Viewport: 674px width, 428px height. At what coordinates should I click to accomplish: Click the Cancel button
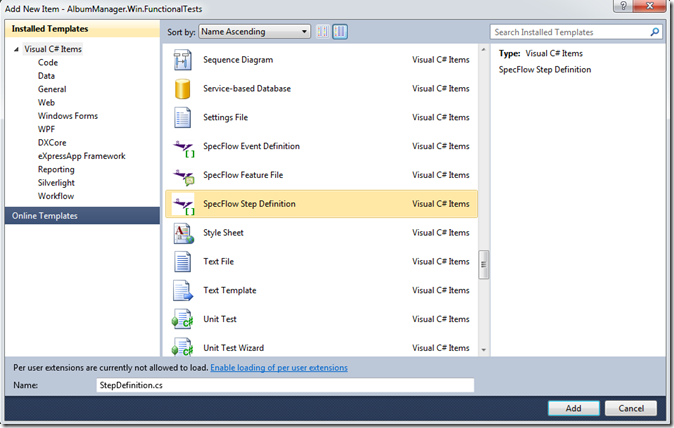(631, 408)
